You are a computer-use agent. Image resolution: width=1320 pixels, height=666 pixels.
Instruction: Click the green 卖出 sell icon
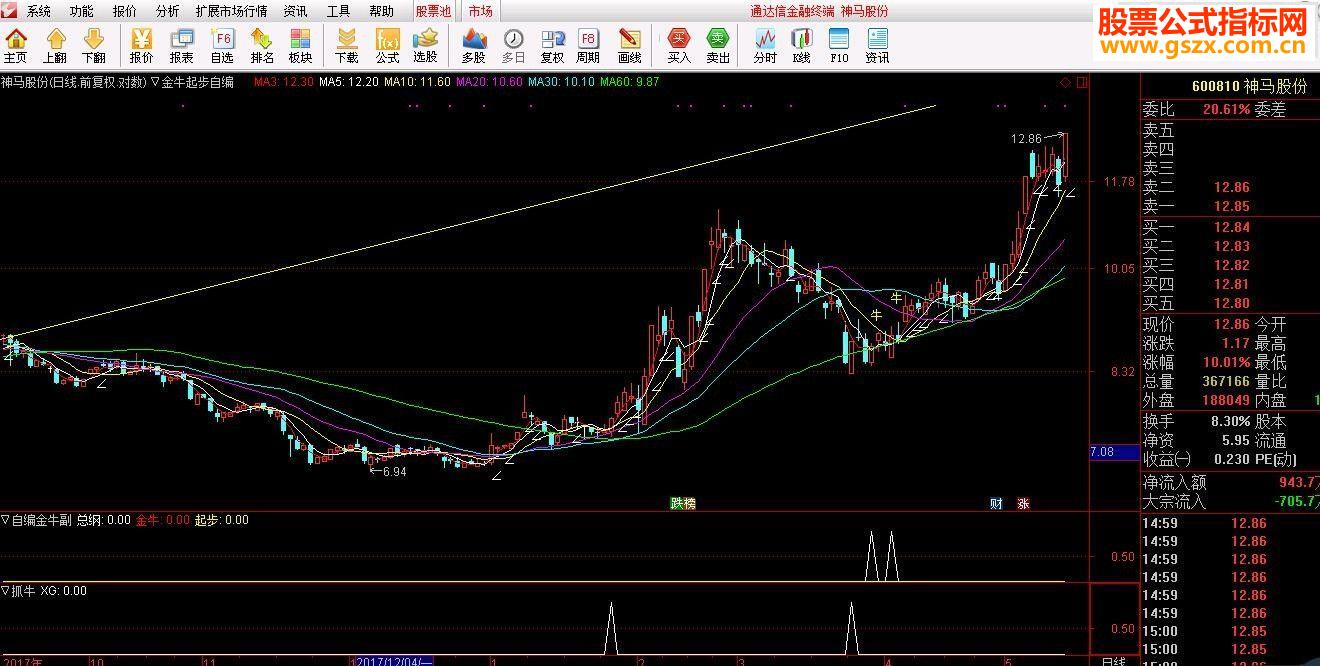pos(718,46)
